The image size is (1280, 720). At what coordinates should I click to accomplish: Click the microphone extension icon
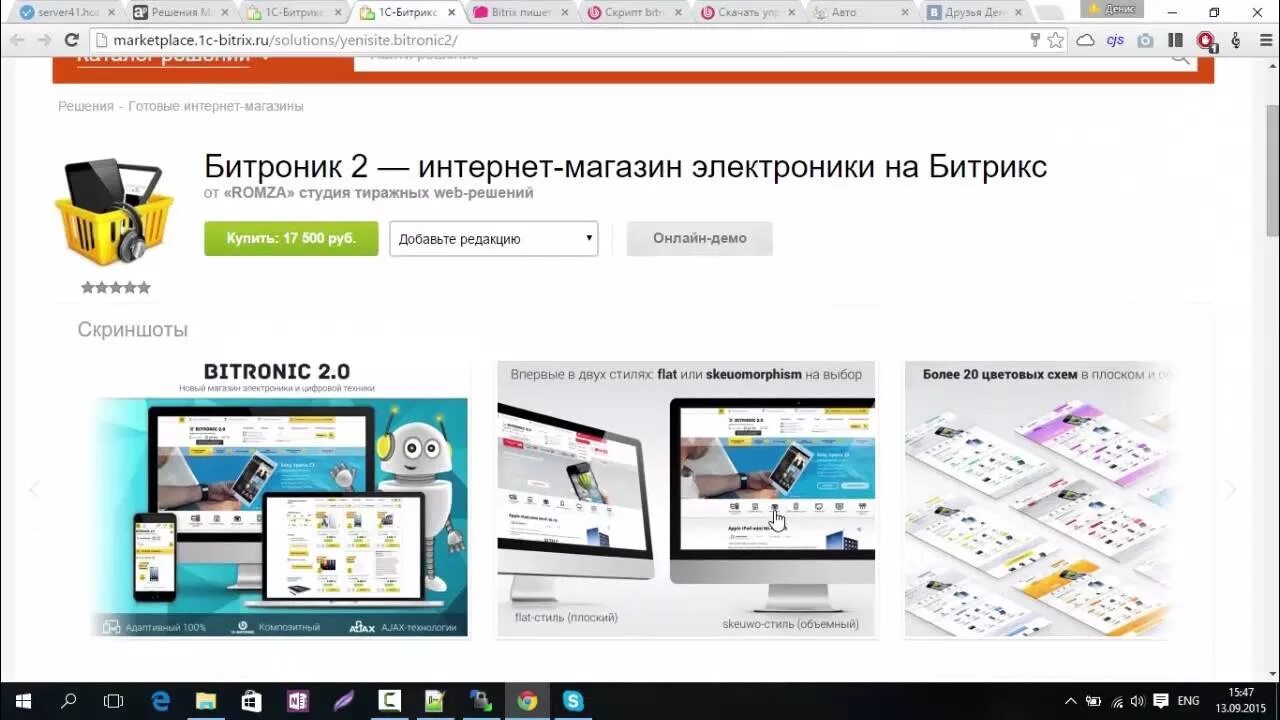pyautogui.click(x=1236, y=40)
